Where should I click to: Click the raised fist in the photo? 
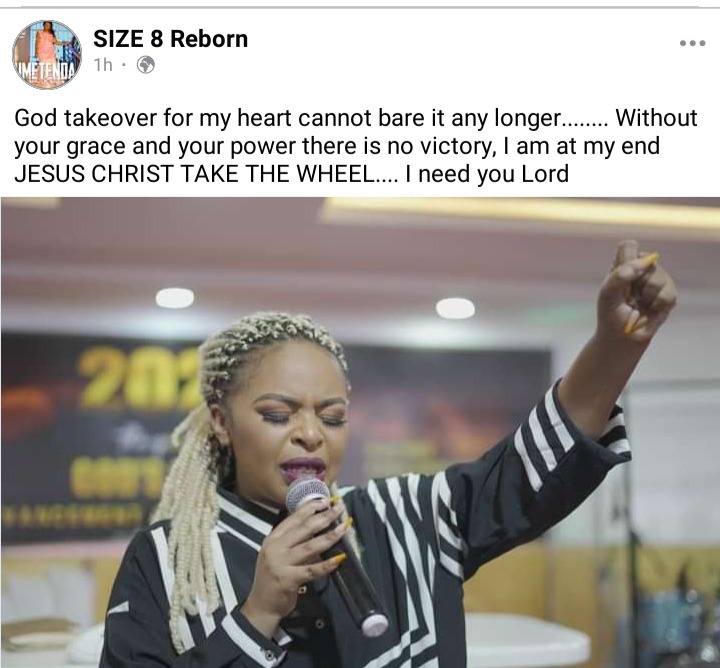(636, 291)
